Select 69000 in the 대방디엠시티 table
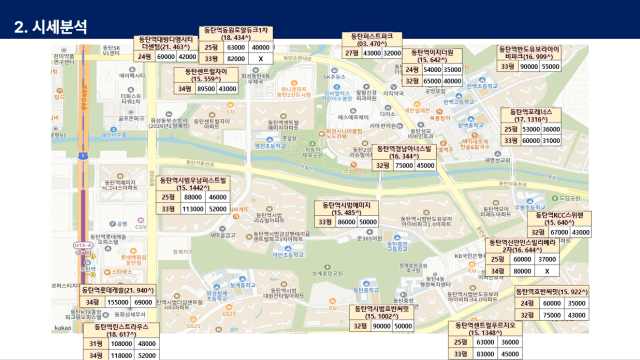The image size is (640, 360). pos(166,57)
